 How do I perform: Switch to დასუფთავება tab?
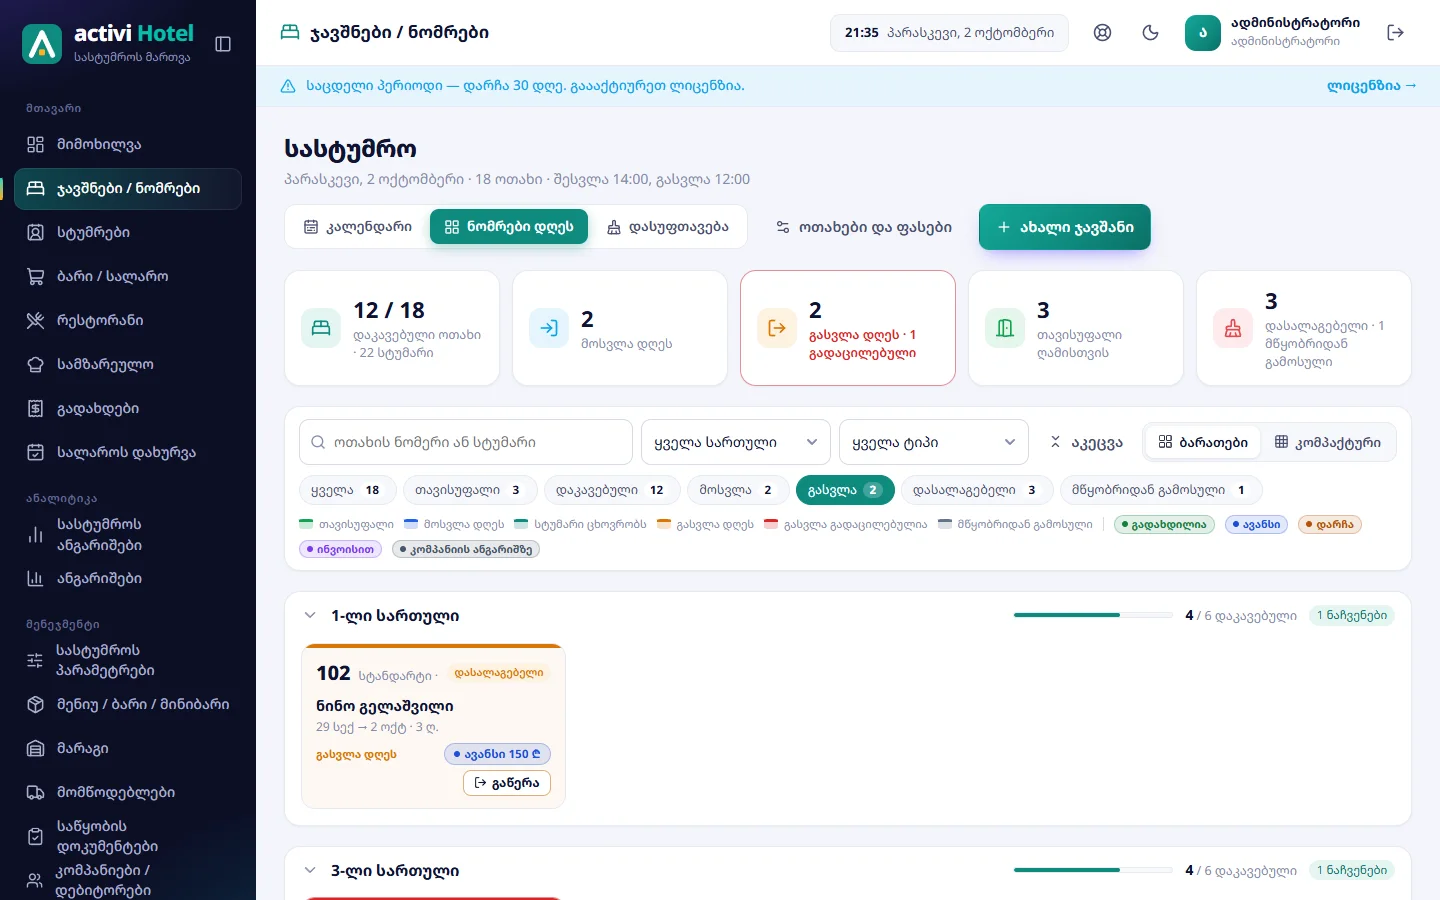[667, 227]
